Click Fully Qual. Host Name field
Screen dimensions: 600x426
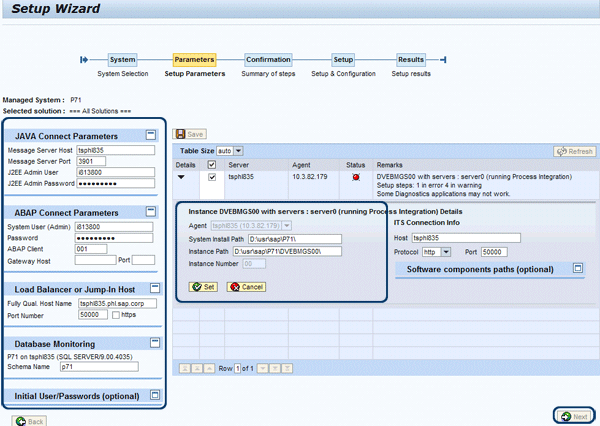[x=117, y=303]
